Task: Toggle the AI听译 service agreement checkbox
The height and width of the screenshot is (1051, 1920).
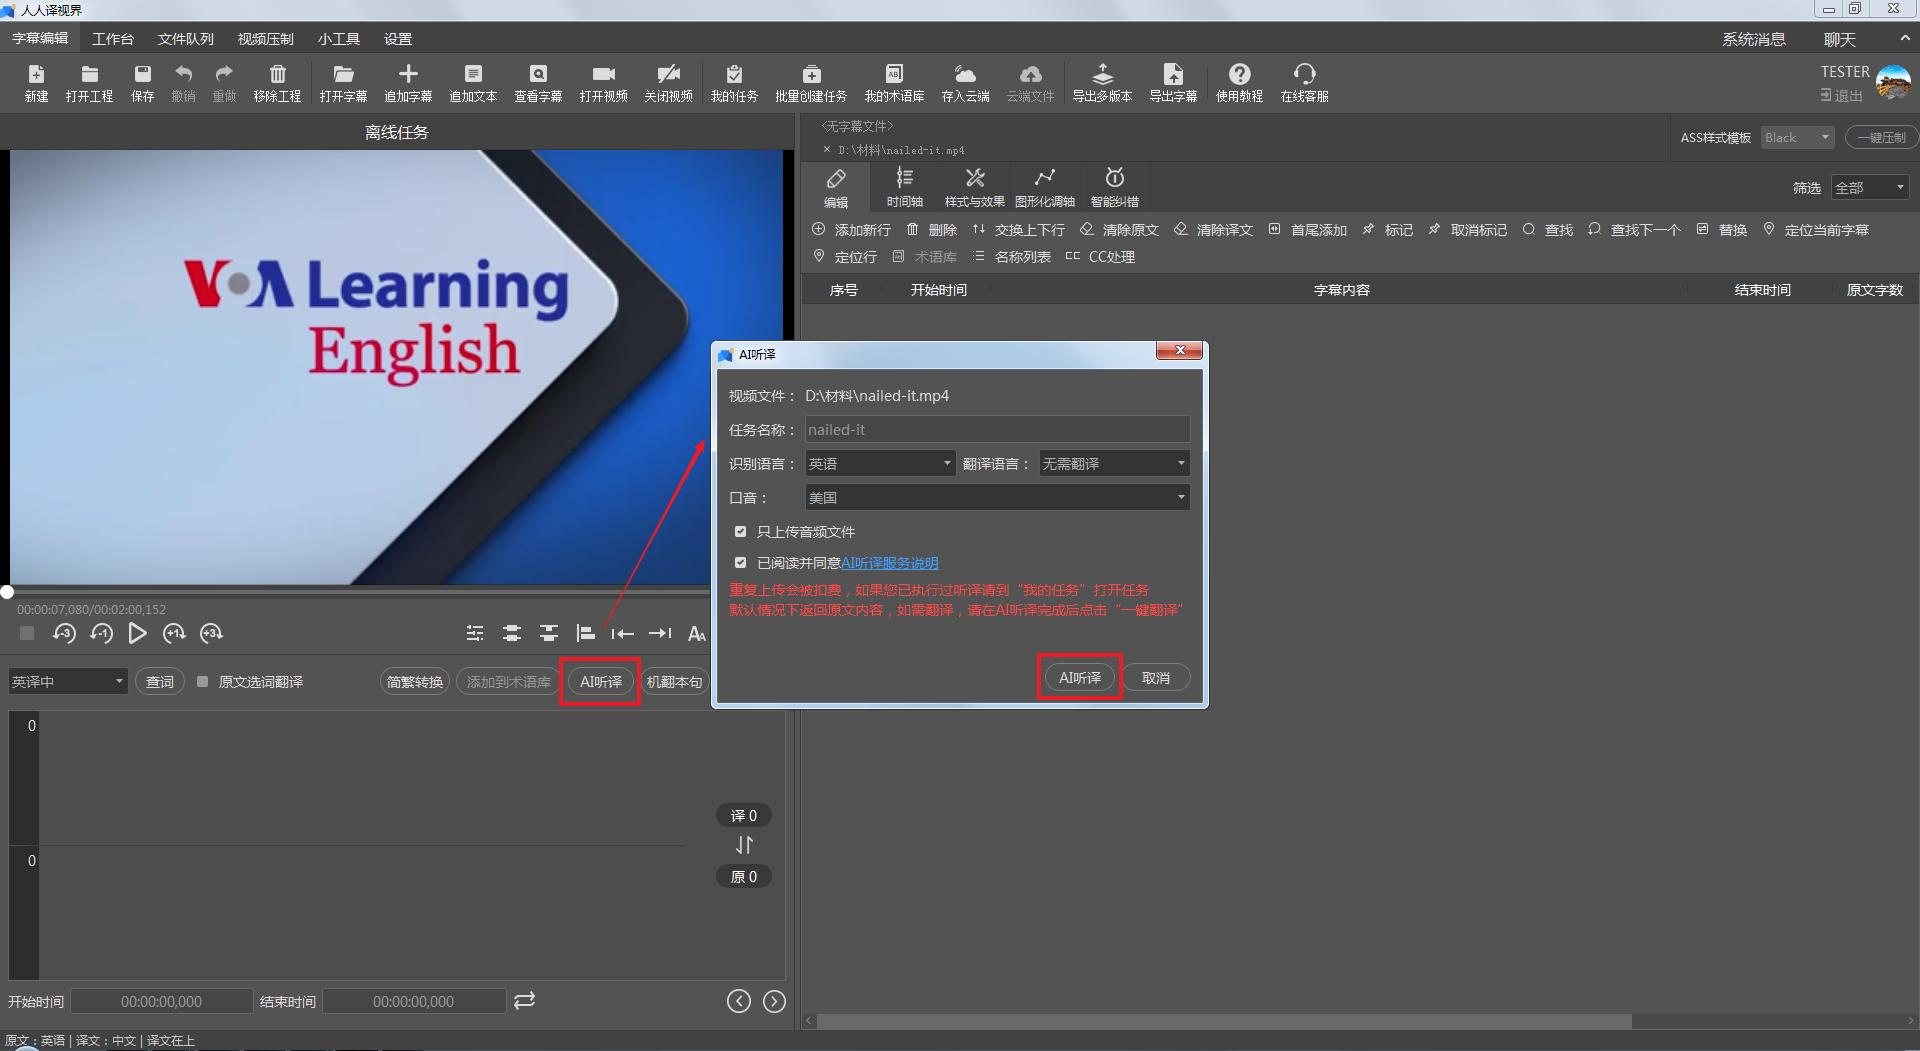Action: pyautogui.click(x=740, y=563)
